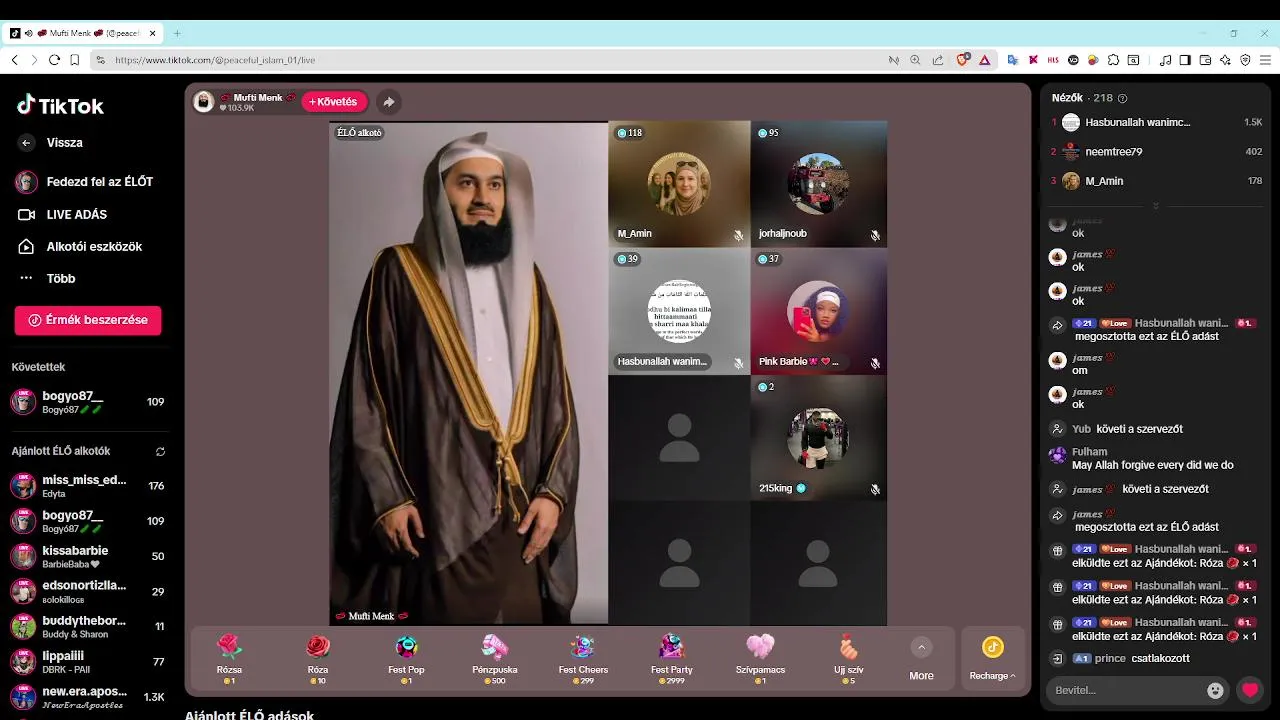Viewport: 1280px width, 720px height.
Task: Send the Fest Pop gift
Action: point(406,658)
